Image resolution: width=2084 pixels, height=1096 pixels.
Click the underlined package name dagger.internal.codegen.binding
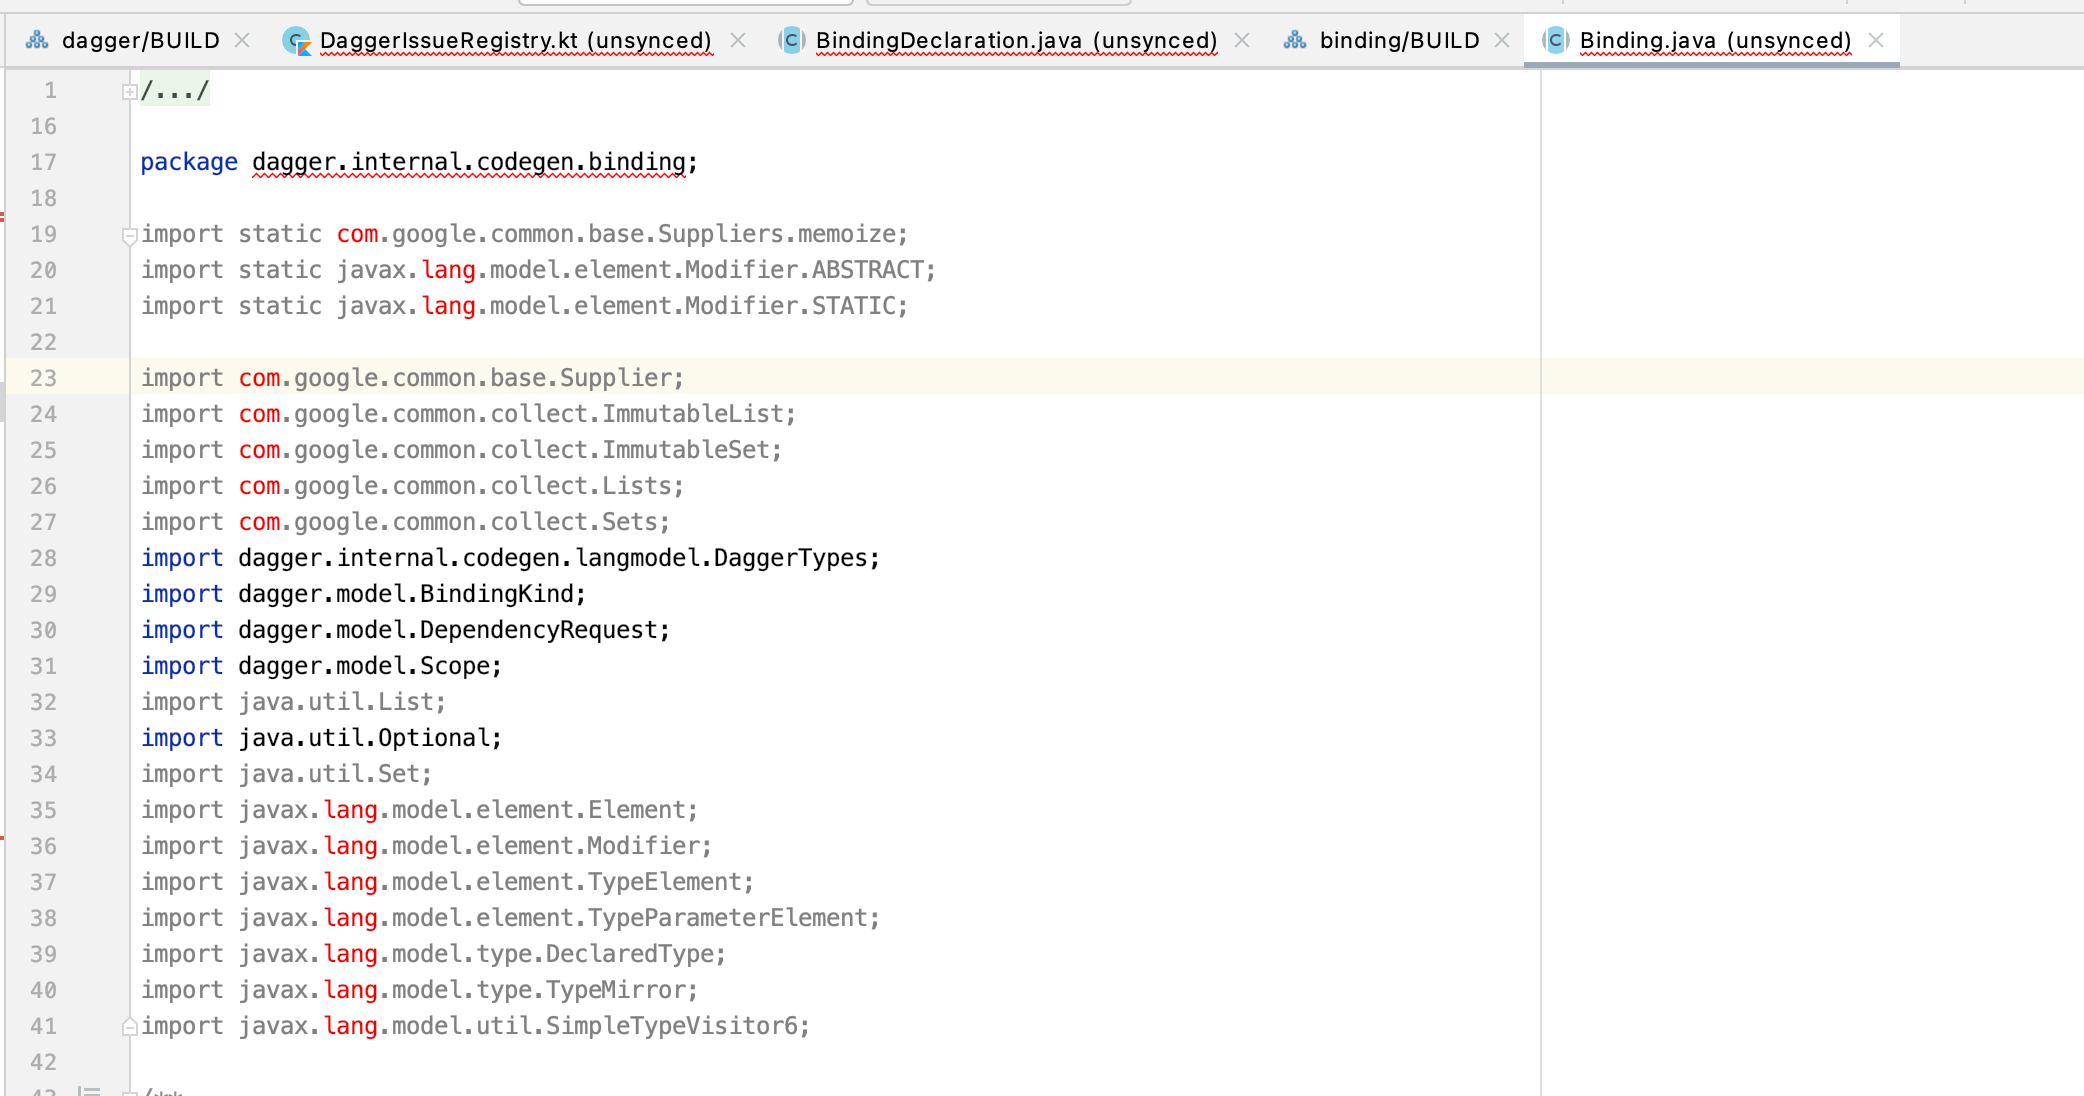[472, 161]
